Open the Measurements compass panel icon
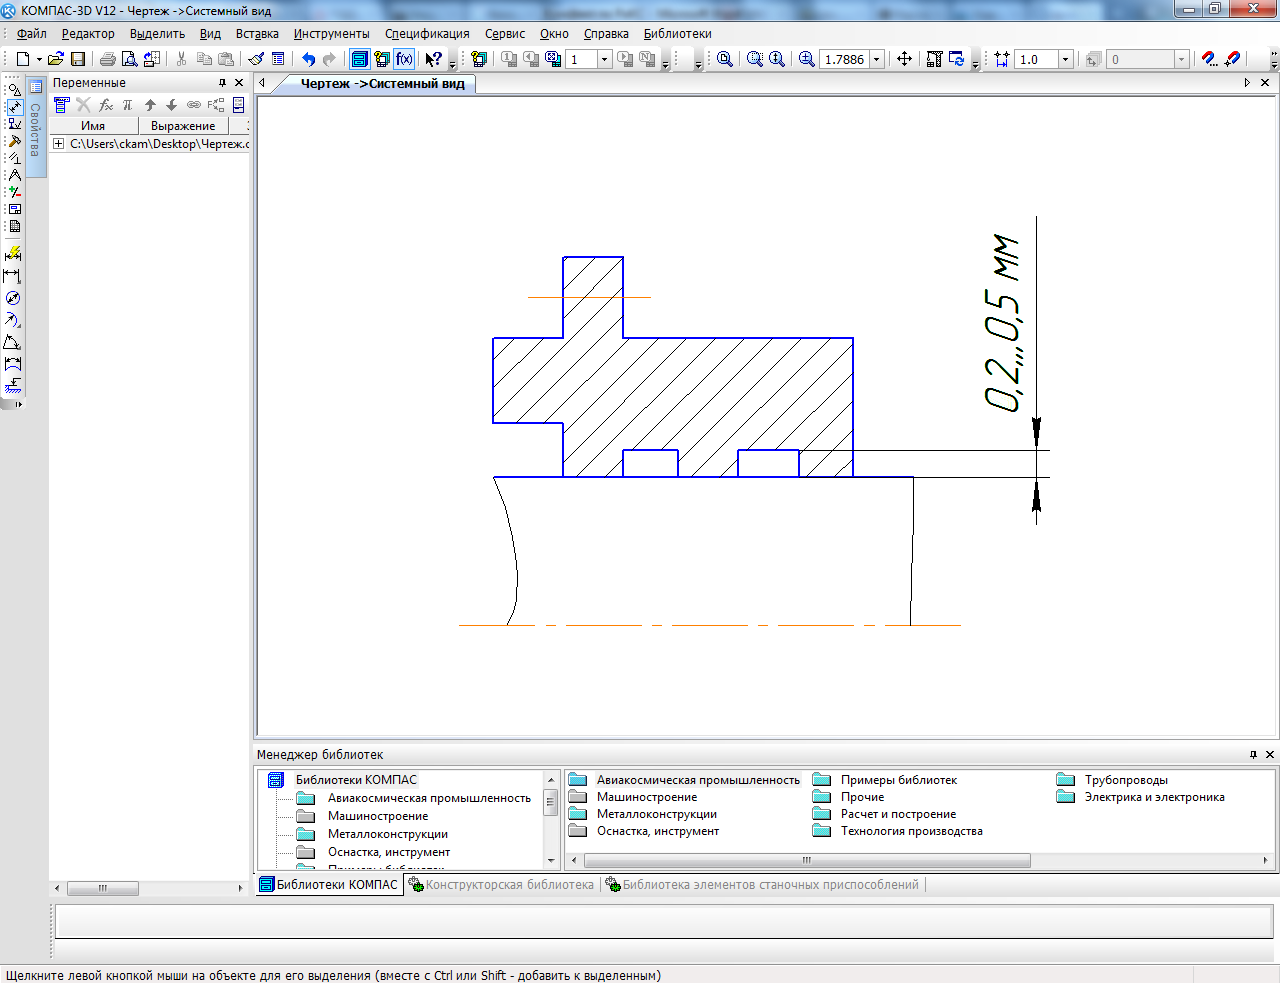Screen dimensions: 1280x984 click(14, 175)
